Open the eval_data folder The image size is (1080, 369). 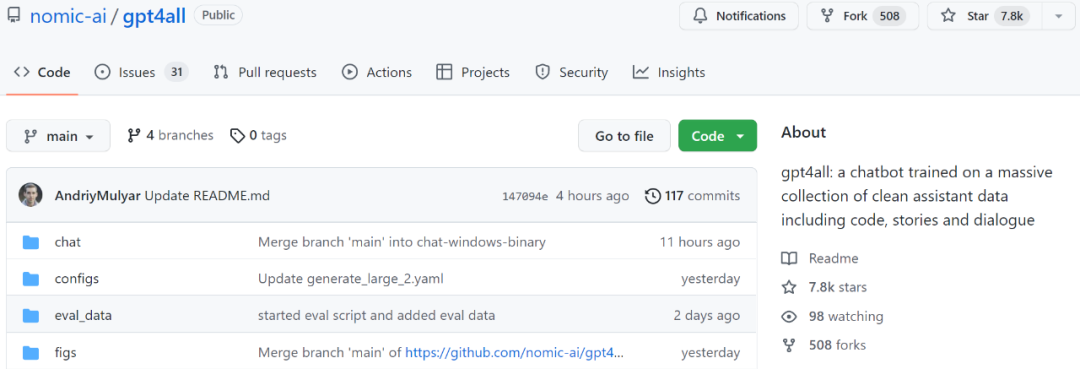pyautogui.click(x=83, y=316)
